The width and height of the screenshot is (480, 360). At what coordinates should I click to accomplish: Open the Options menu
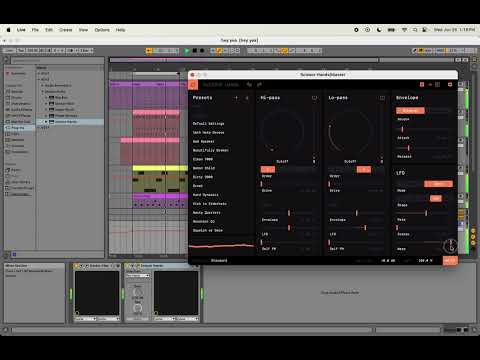point(102,30)
